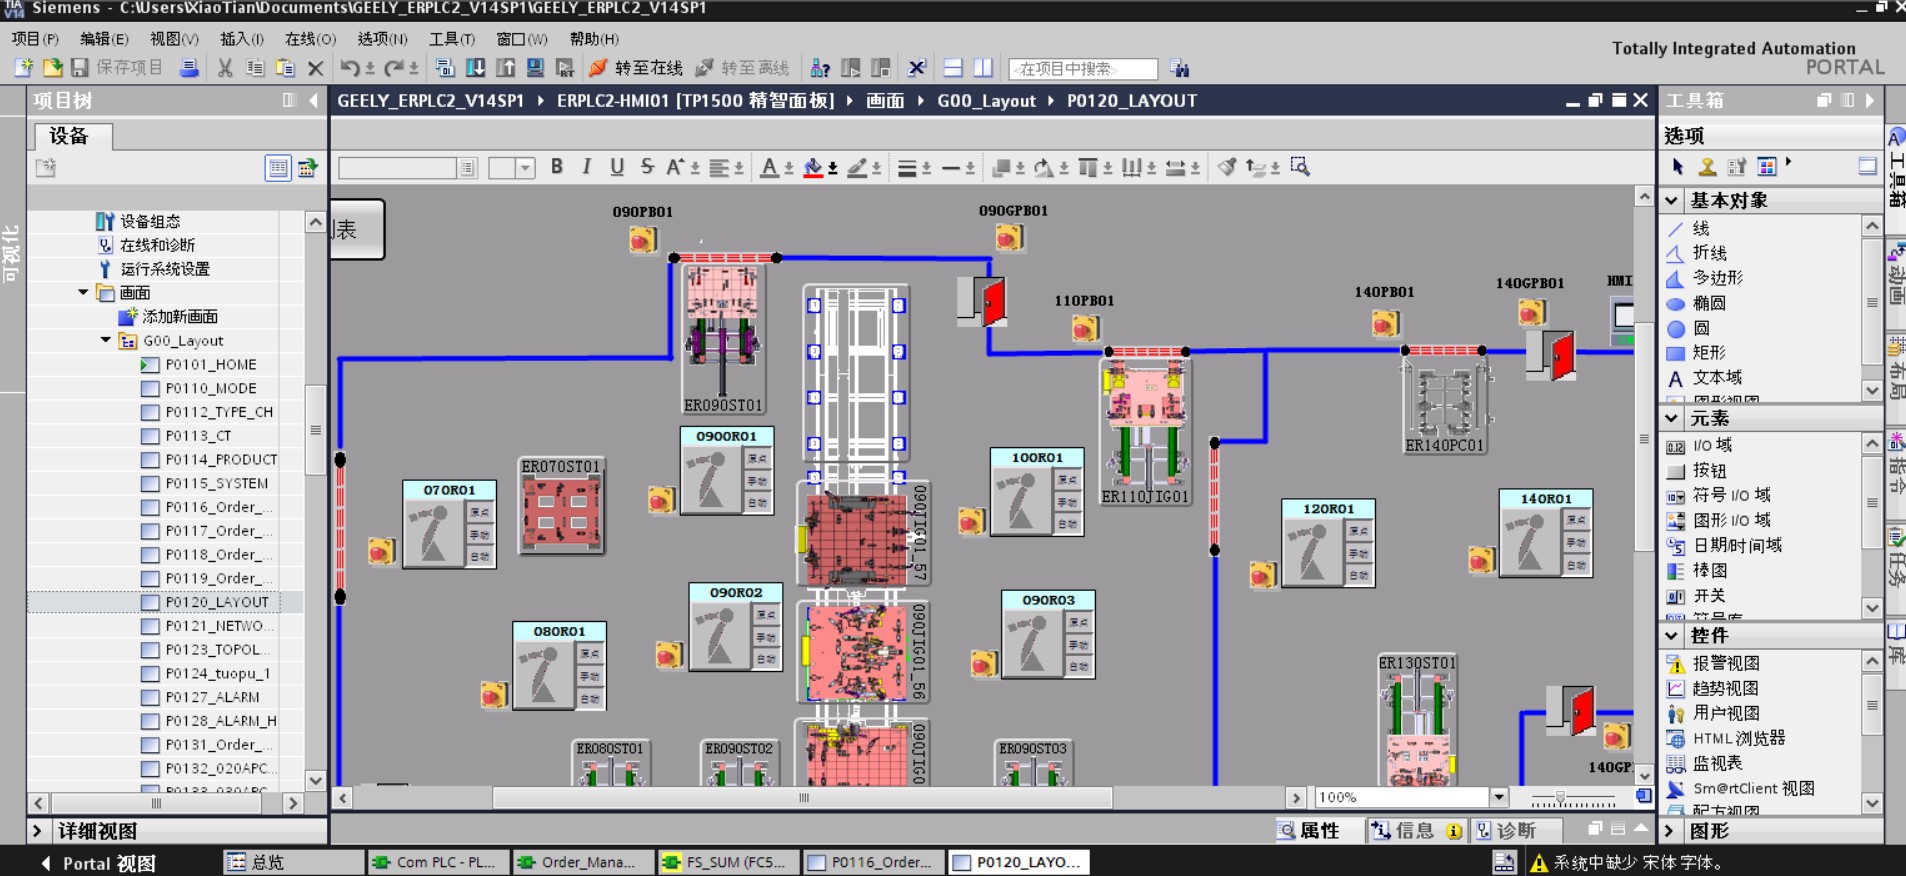Click the stamp tool icon in toolbox options
Viewport: 1906px width, 876px height.
click(1707, 166)
